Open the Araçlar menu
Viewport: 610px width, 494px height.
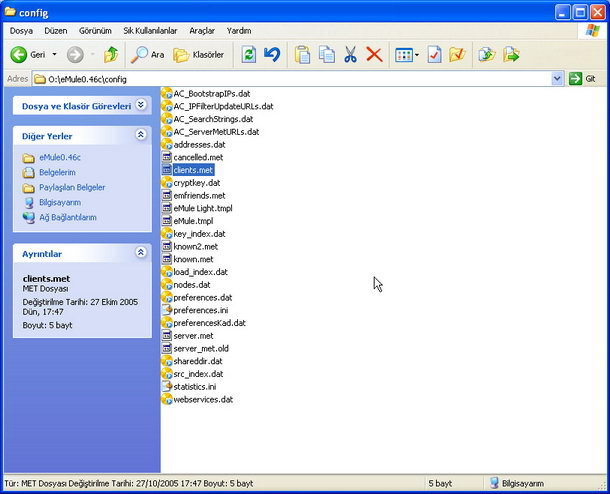point(202,31)
